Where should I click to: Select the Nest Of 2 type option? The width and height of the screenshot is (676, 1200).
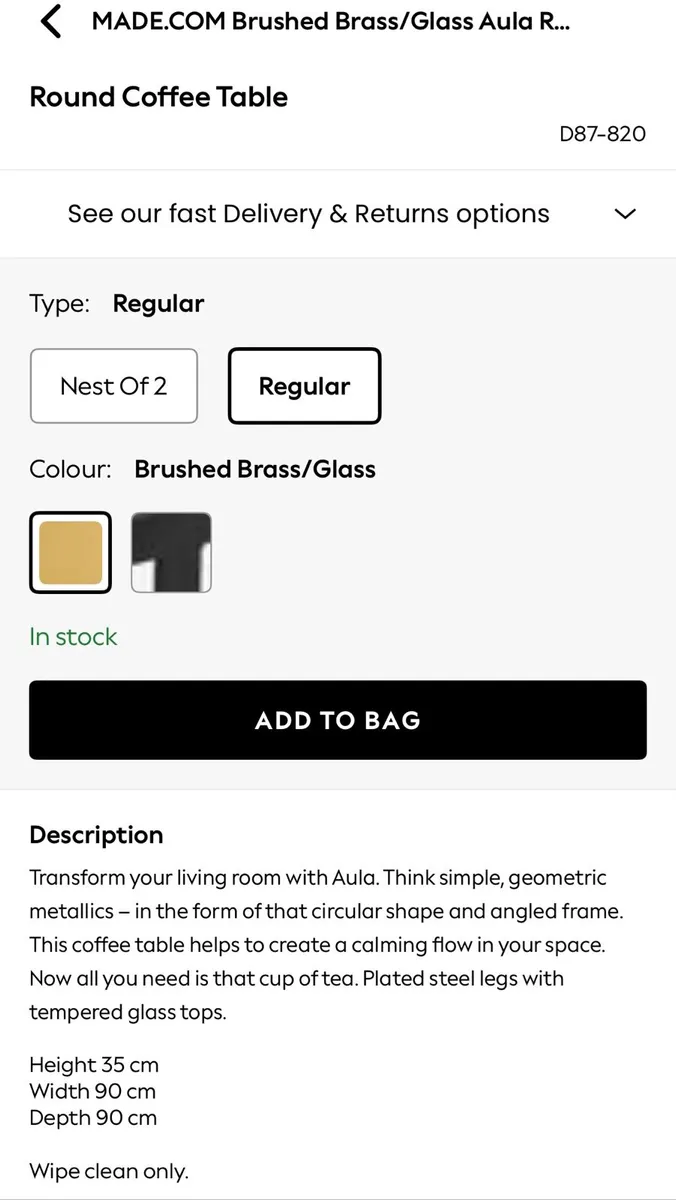coord(114,386)
